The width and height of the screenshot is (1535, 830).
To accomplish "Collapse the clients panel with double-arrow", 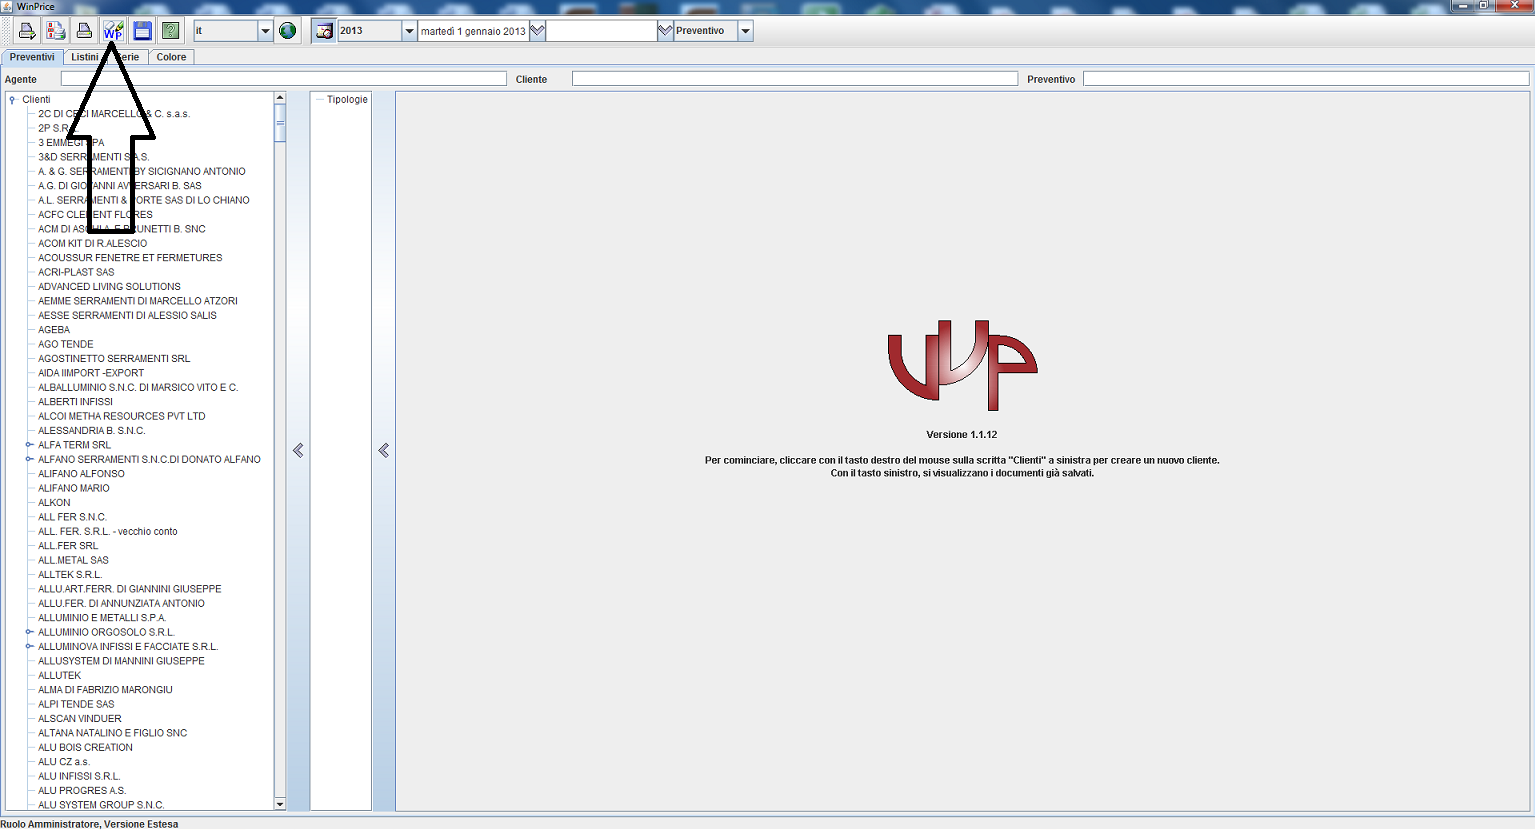I will pos(298,451).
